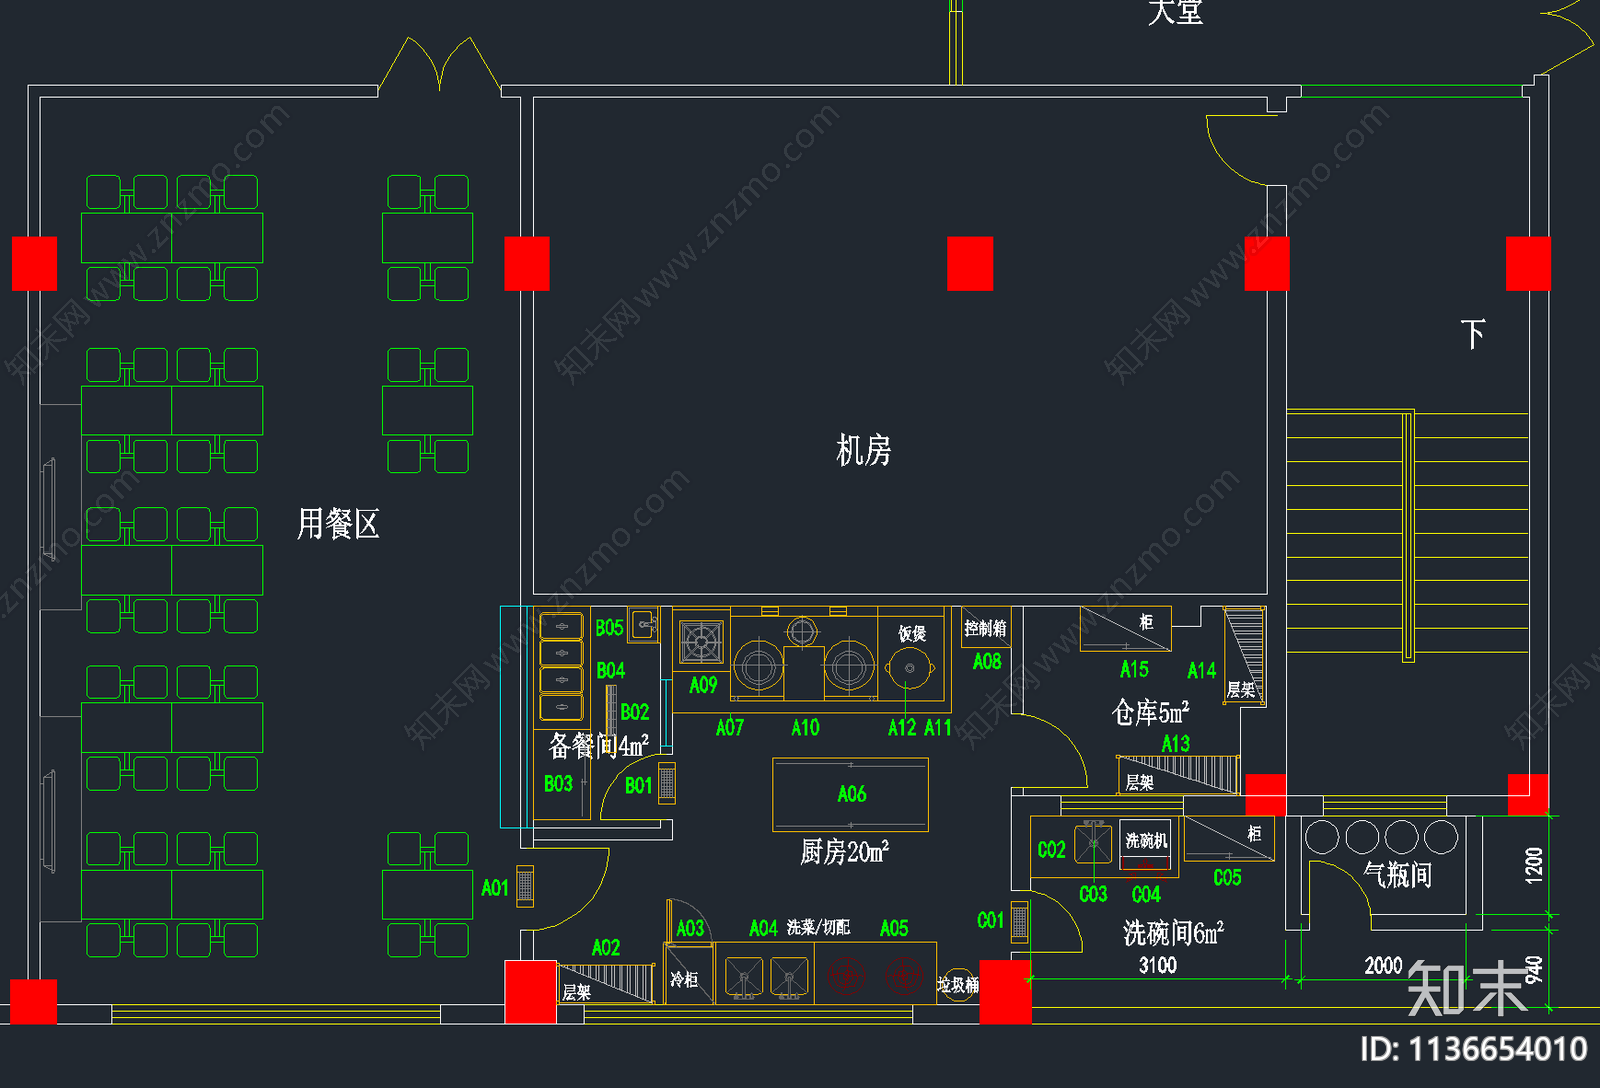Image resolution: width=1600 pixels, height=1088 pixels.
Task: Click the 1200 vertical dimension text
Action: [x=1535, y=866]
